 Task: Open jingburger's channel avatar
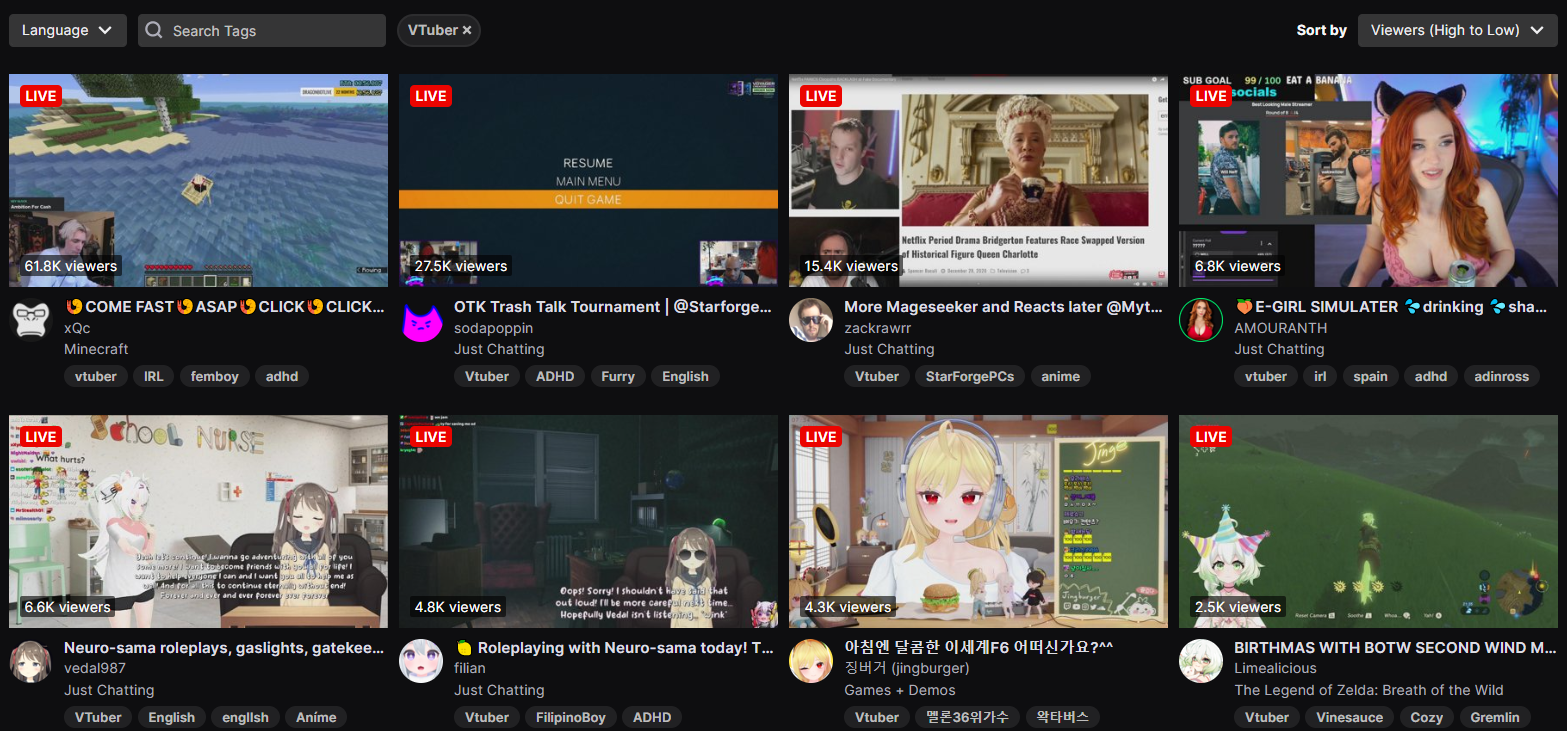(x=811, y=662)
